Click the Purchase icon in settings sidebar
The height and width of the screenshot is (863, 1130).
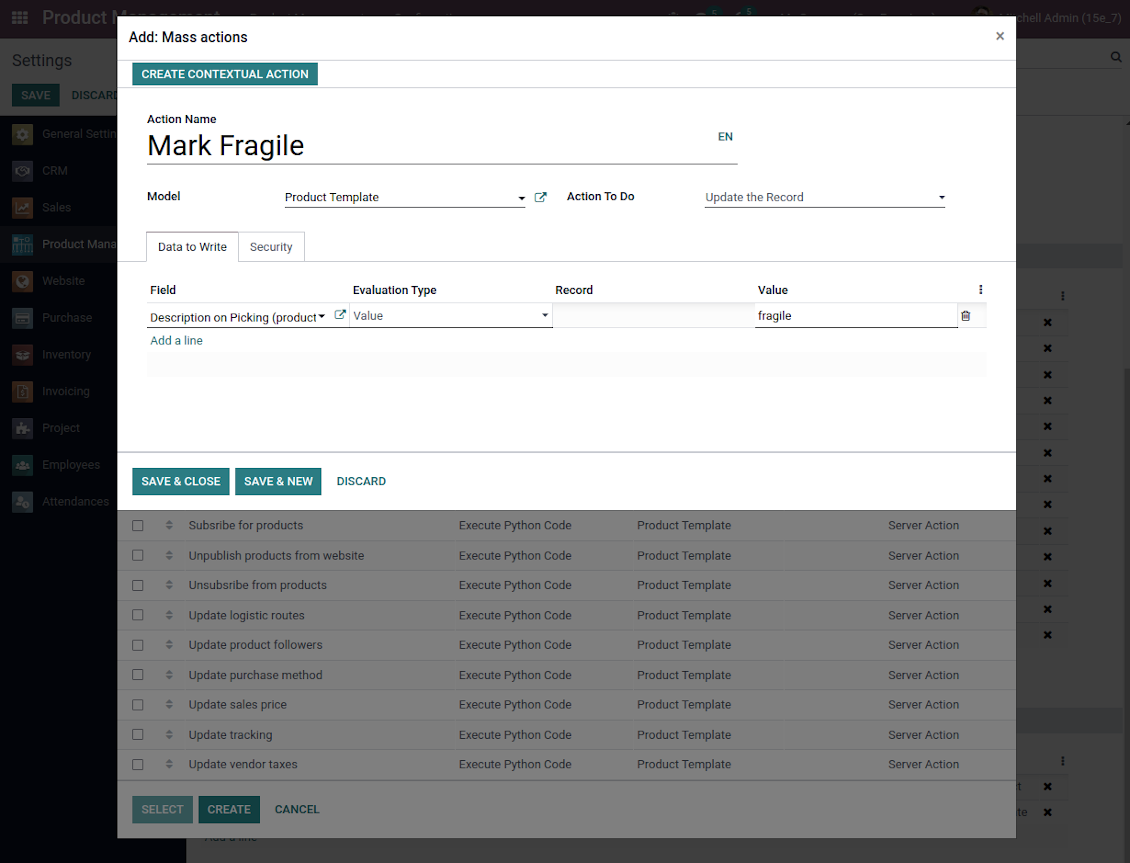[x=23, y=318]
